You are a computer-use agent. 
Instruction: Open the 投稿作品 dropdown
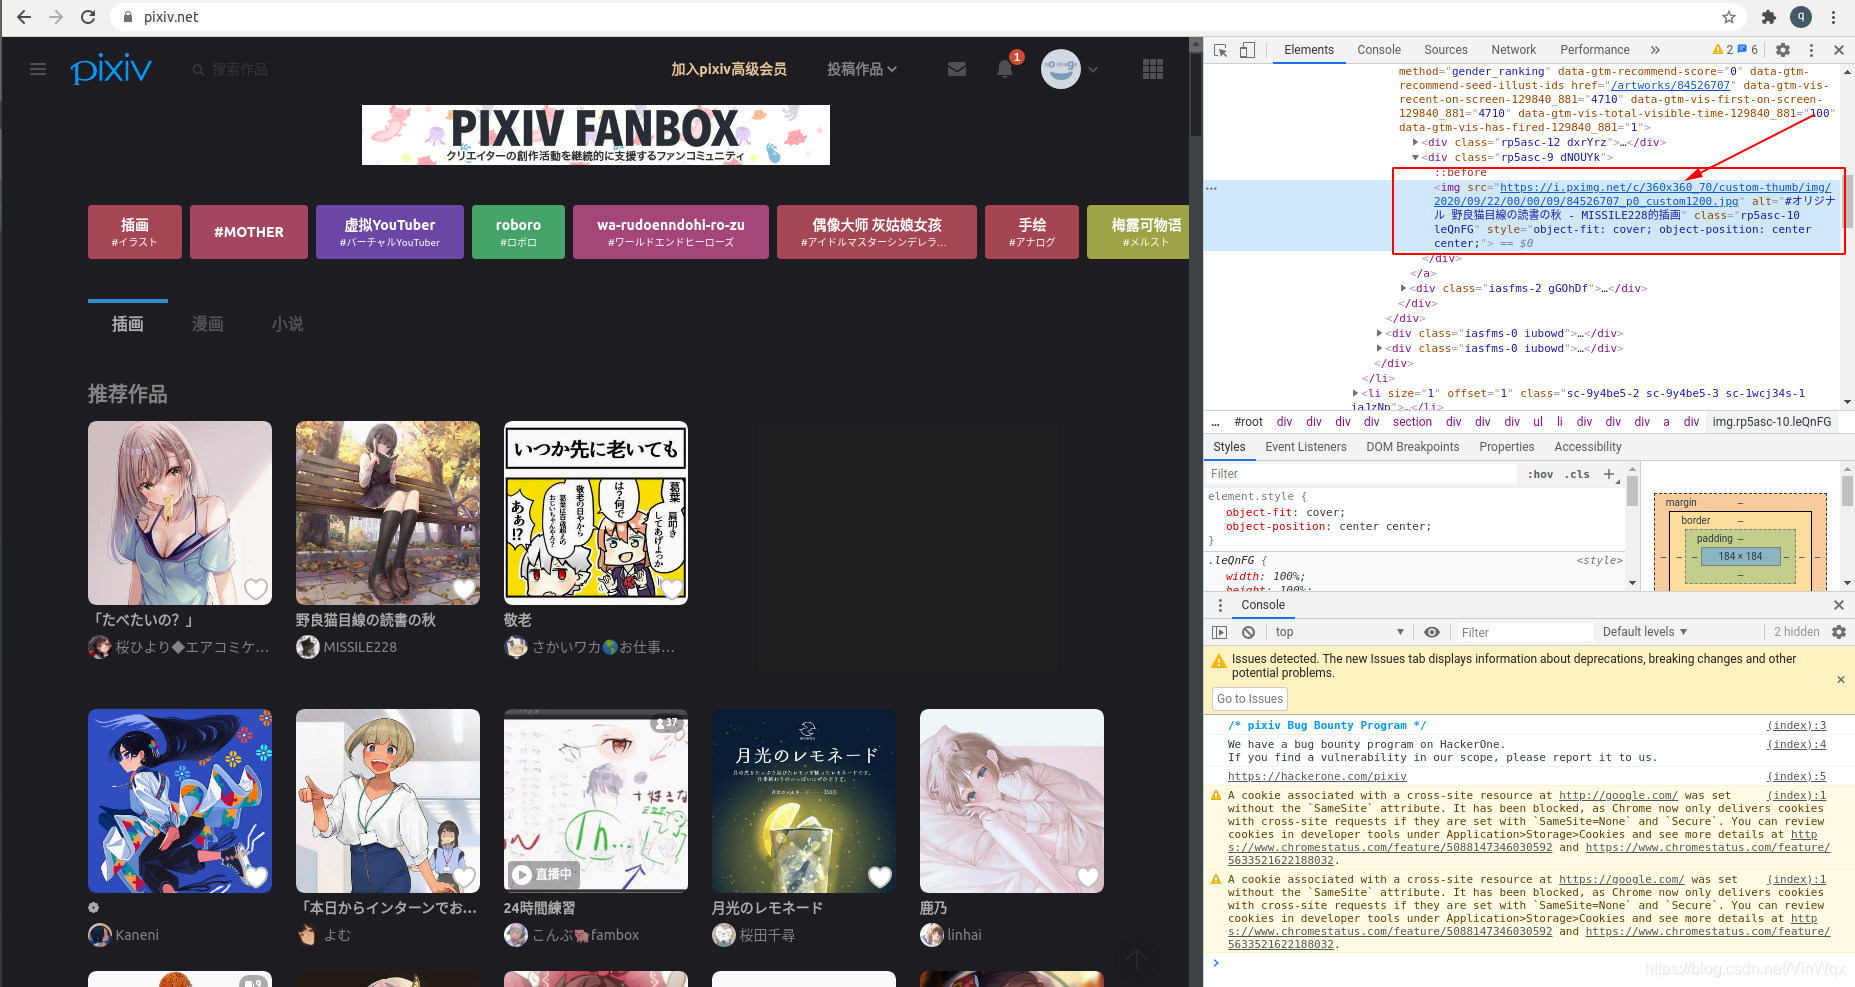click(862, 69)
